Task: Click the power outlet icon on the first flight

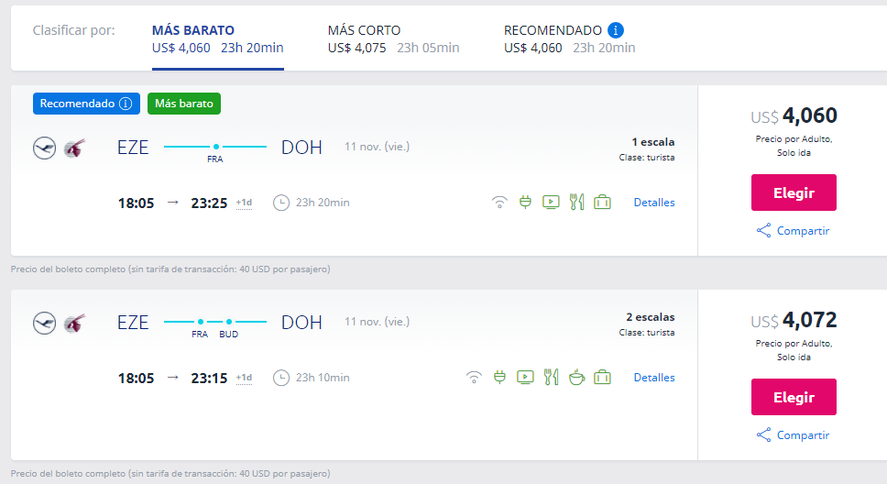Action: pyautogui.click(x=525, y=202)
